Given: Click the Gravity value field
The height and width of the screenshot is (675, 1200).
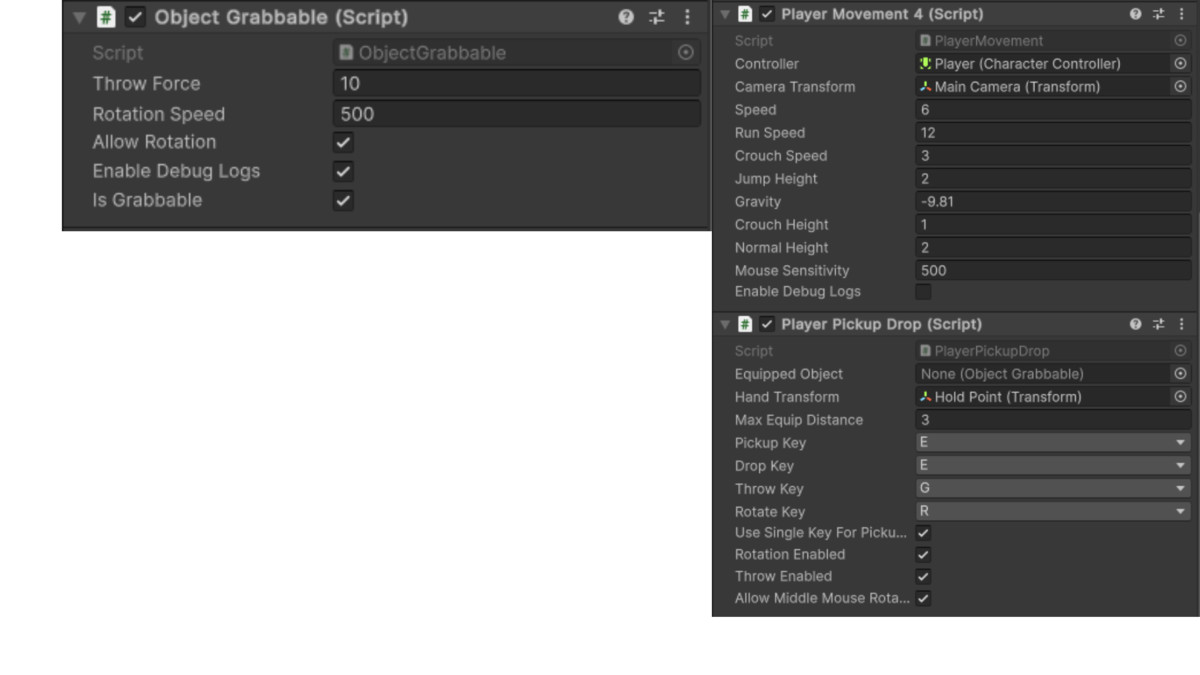Looking at the screenshot, I should [x=1053, y=201].
